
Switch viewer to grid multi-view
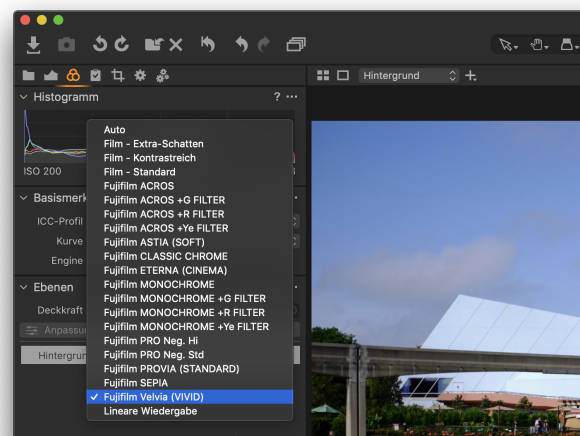point(323,75)
